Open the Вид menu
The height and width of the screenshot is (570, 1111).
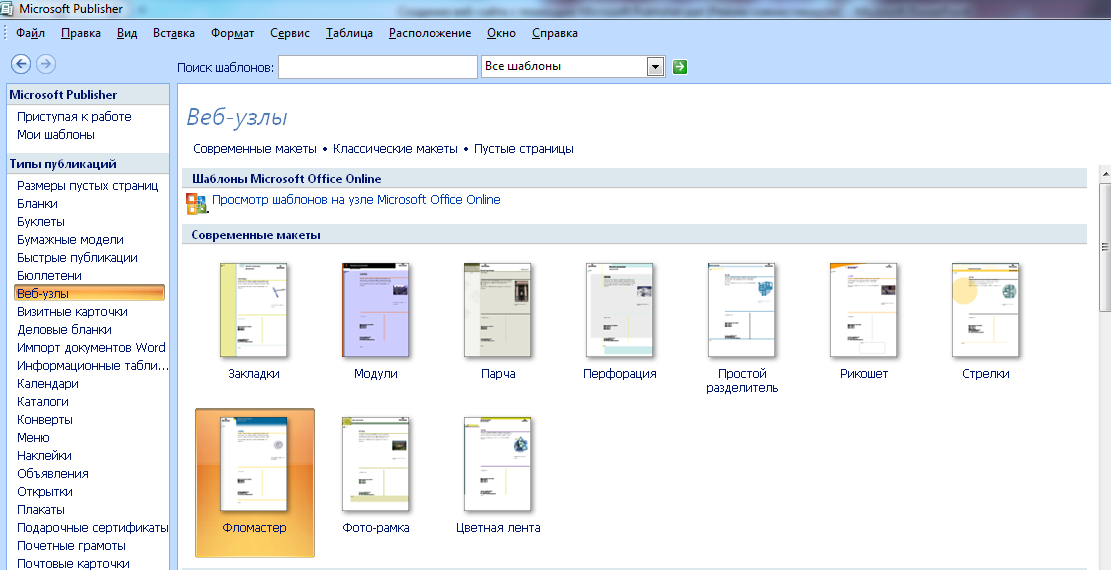click(127, 33)
